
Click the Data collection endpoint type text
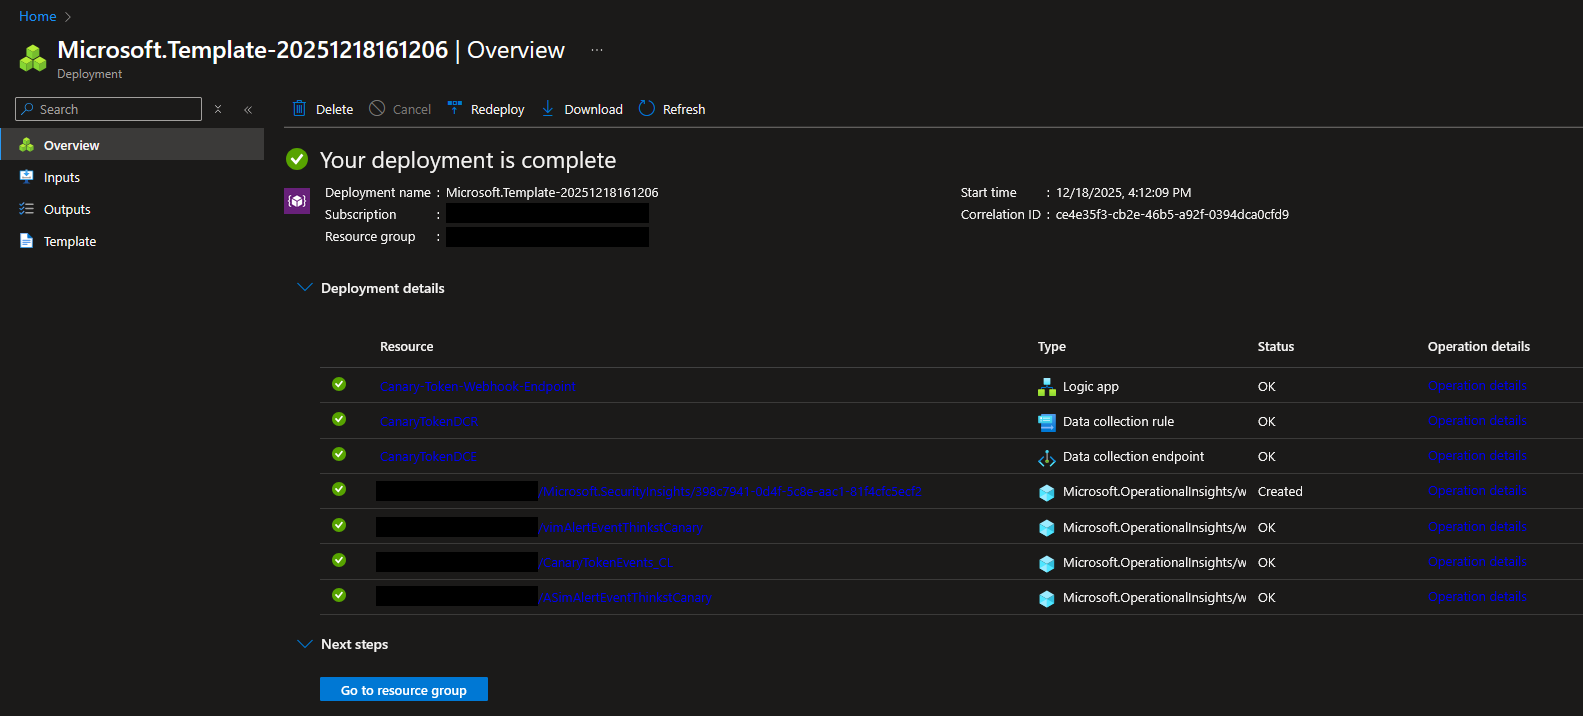pyautogui.click(x=1133, y=457)
